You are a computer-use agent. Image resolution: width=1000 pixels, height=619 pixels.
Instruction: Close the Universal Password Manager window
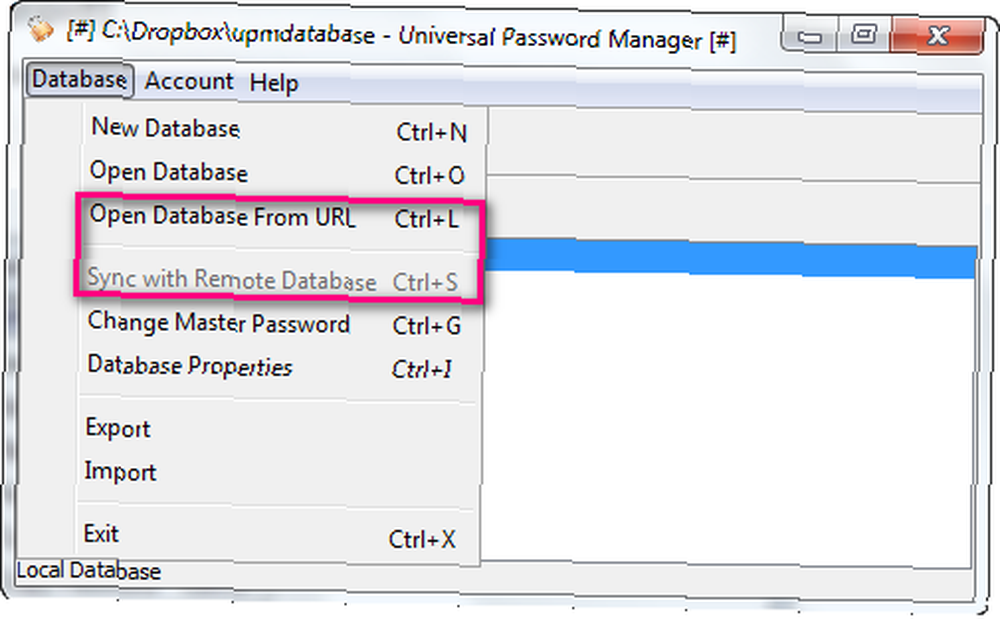click(936, 36)
